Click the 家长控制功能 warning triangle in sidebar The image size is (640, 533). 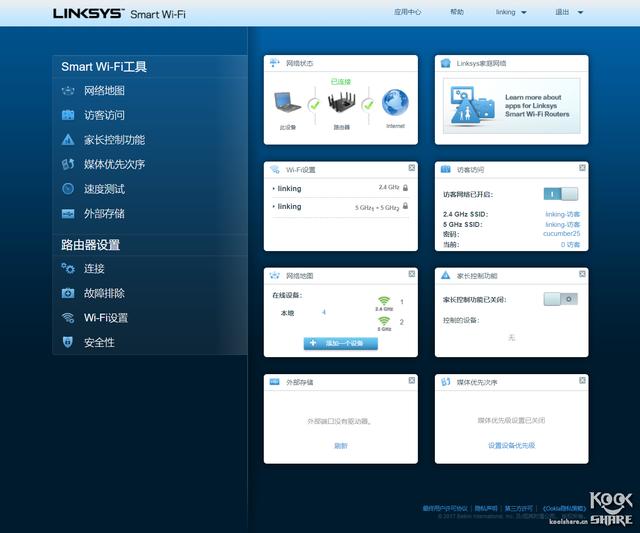click(x=68, y=140)
